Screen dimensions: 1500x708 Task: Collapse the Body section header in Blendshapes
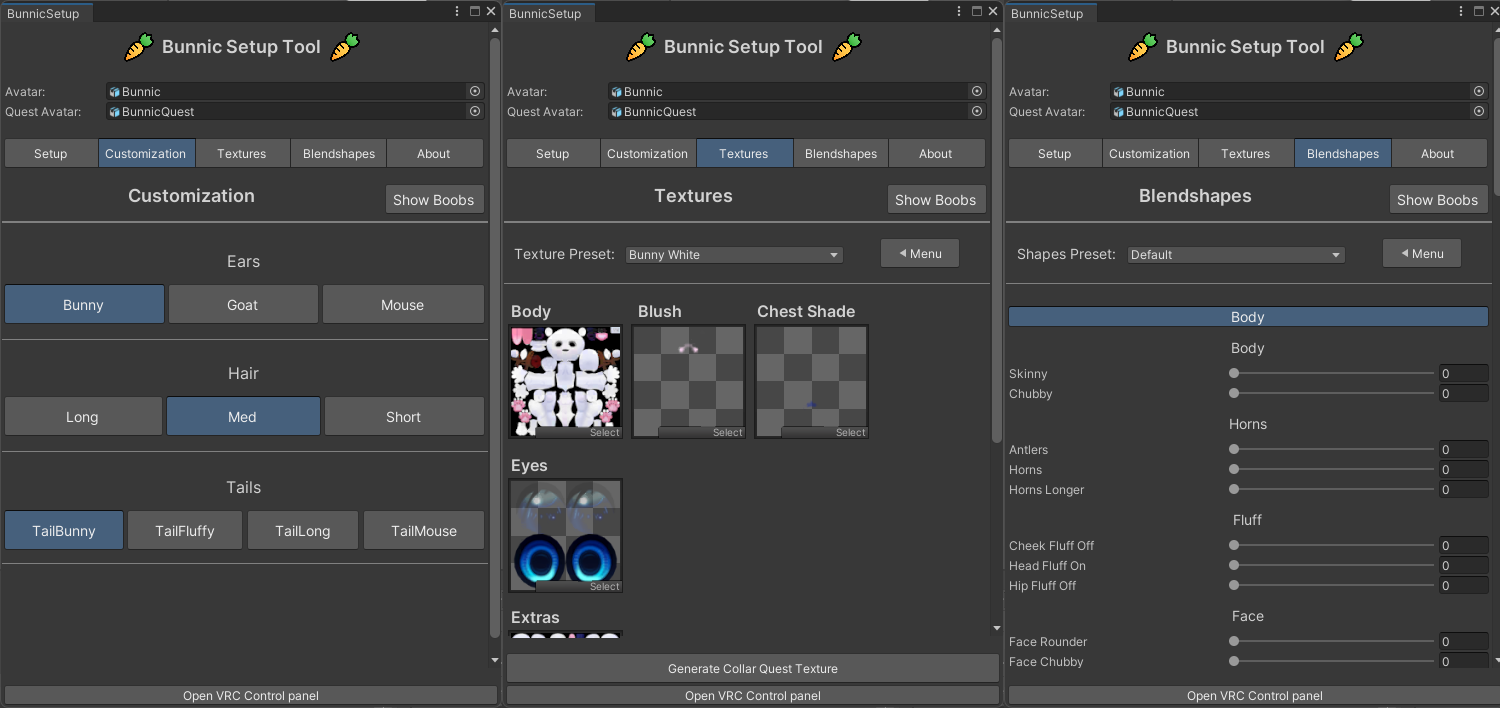1248,317
